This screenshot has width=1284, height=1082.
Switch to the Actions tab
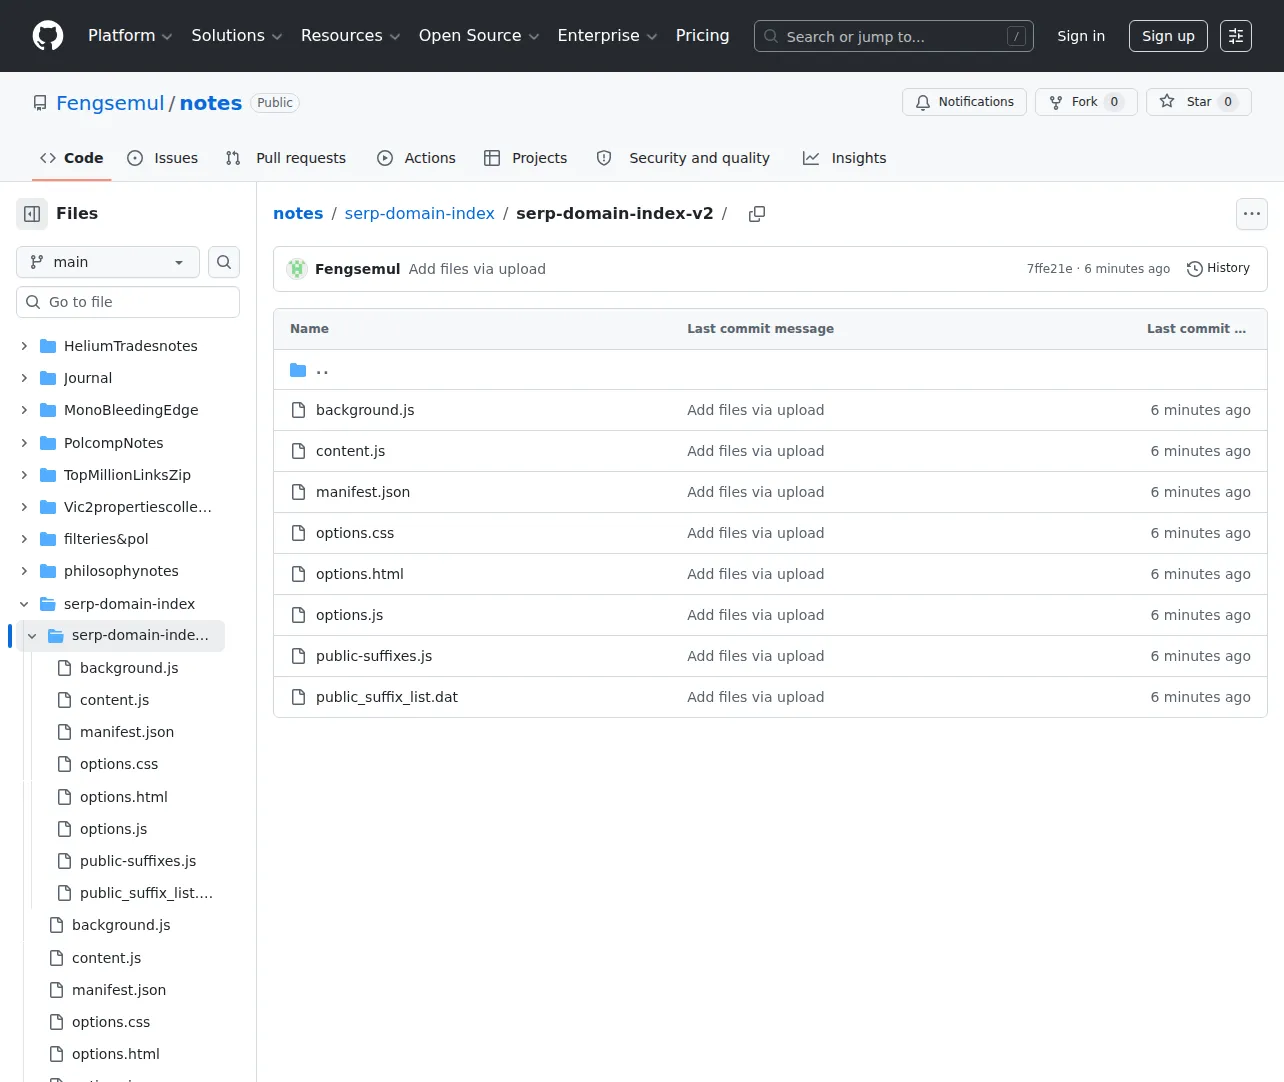click(416, 158)
